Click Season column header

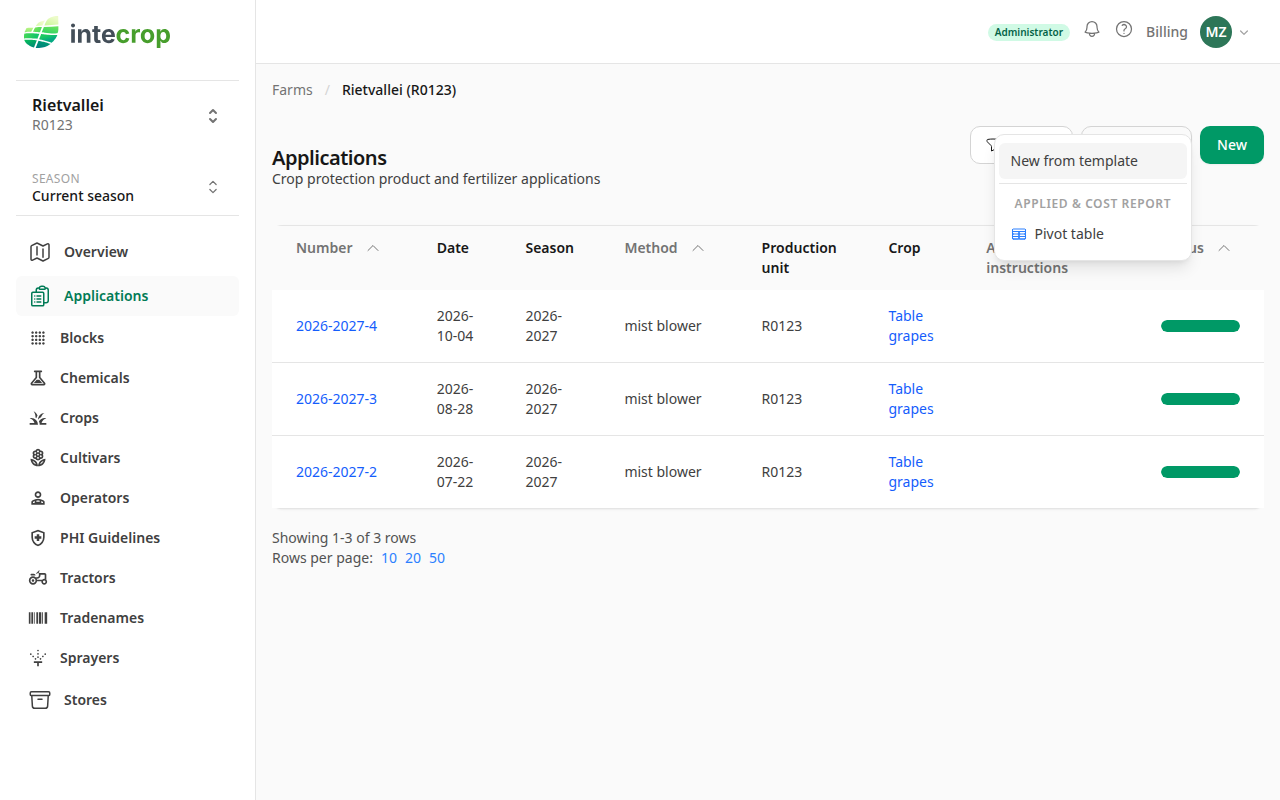click(549, 248)
